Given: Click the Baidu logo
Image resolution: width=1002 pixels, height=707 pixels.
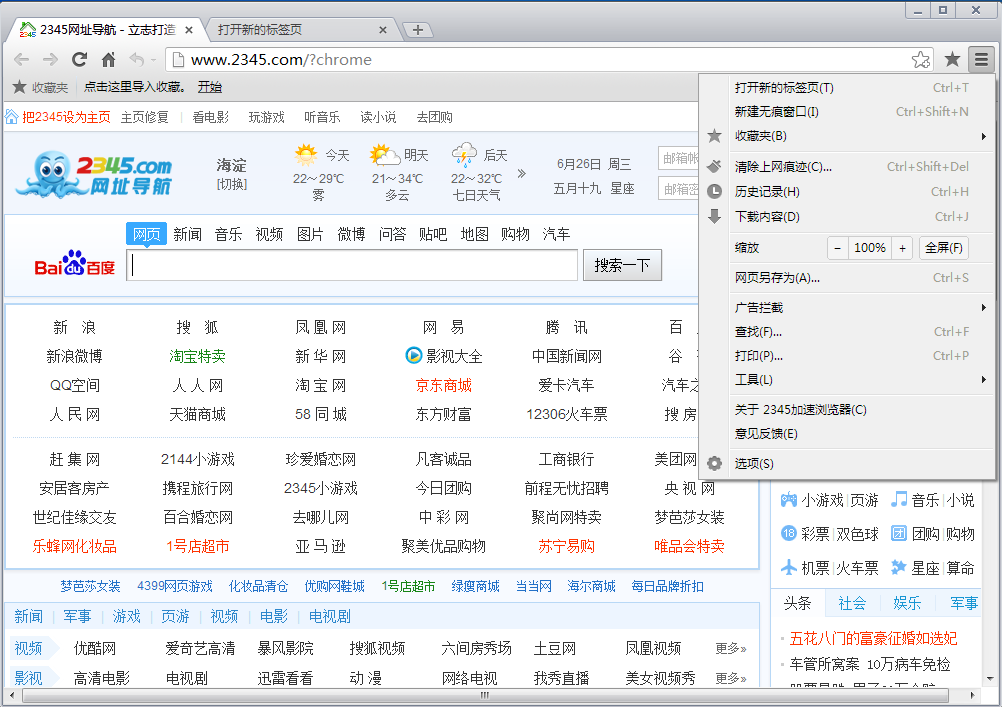Looking at the screenshot, I should point(74,263).
